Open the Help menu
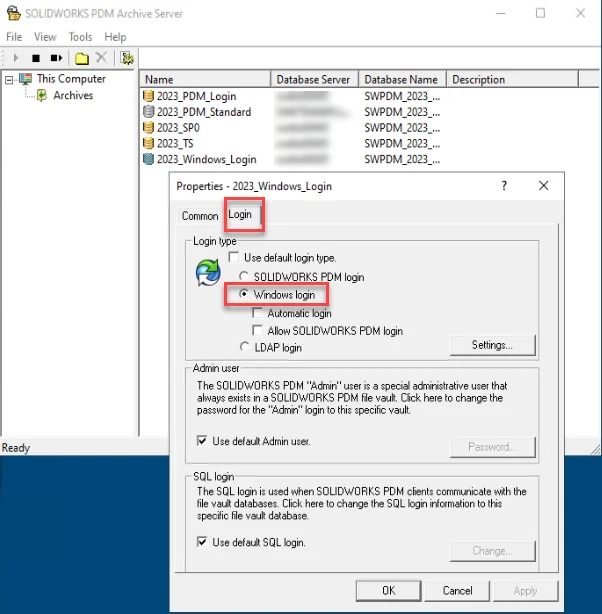This screenshot has width=602, height=614. click(x=115, y=37)
